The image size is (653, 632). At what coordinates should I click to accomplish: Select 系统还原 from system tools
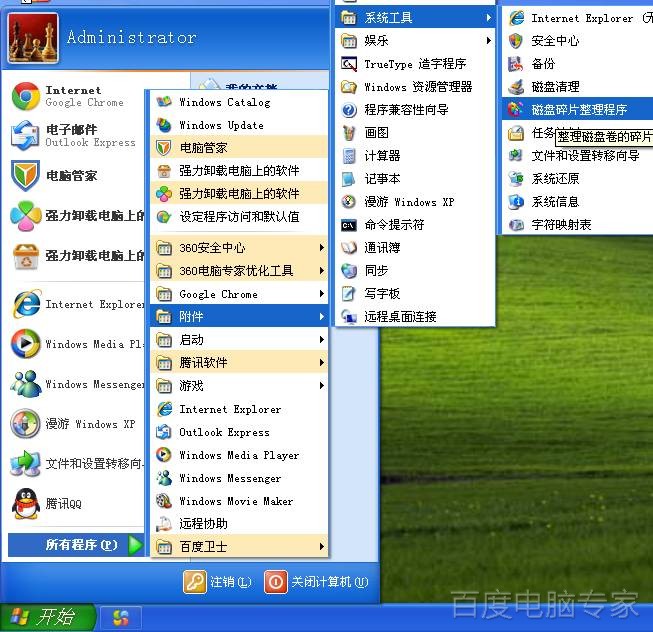click(x=555, y=179)
